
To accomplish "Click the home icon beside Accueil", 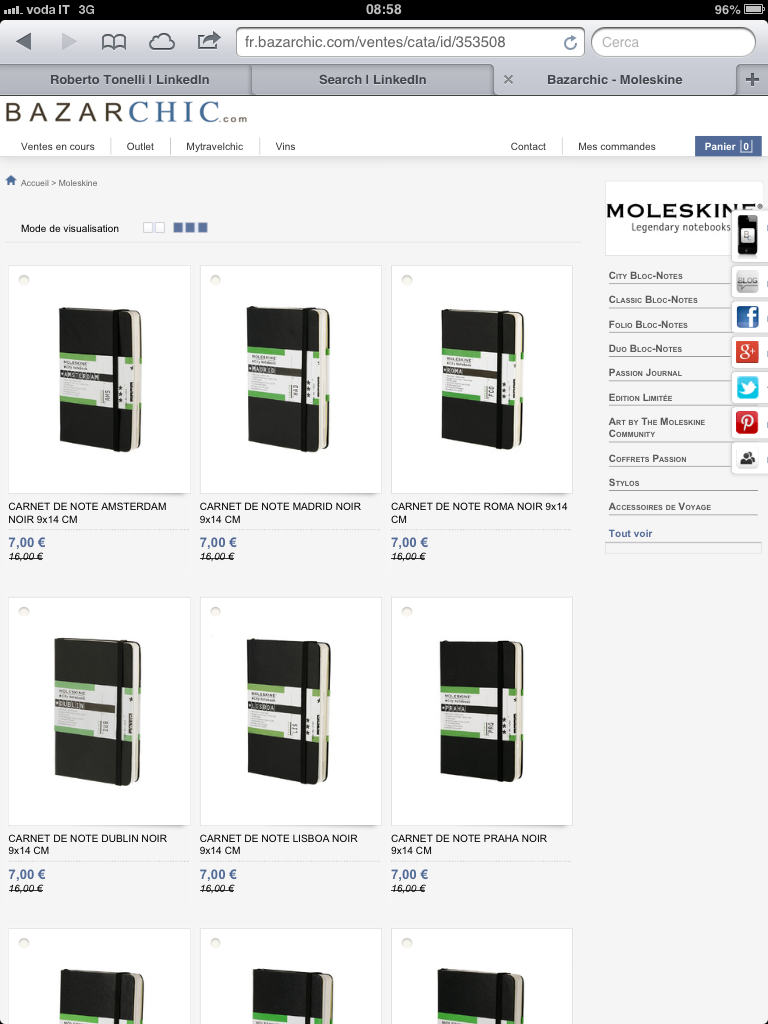I will coord(11,180).
